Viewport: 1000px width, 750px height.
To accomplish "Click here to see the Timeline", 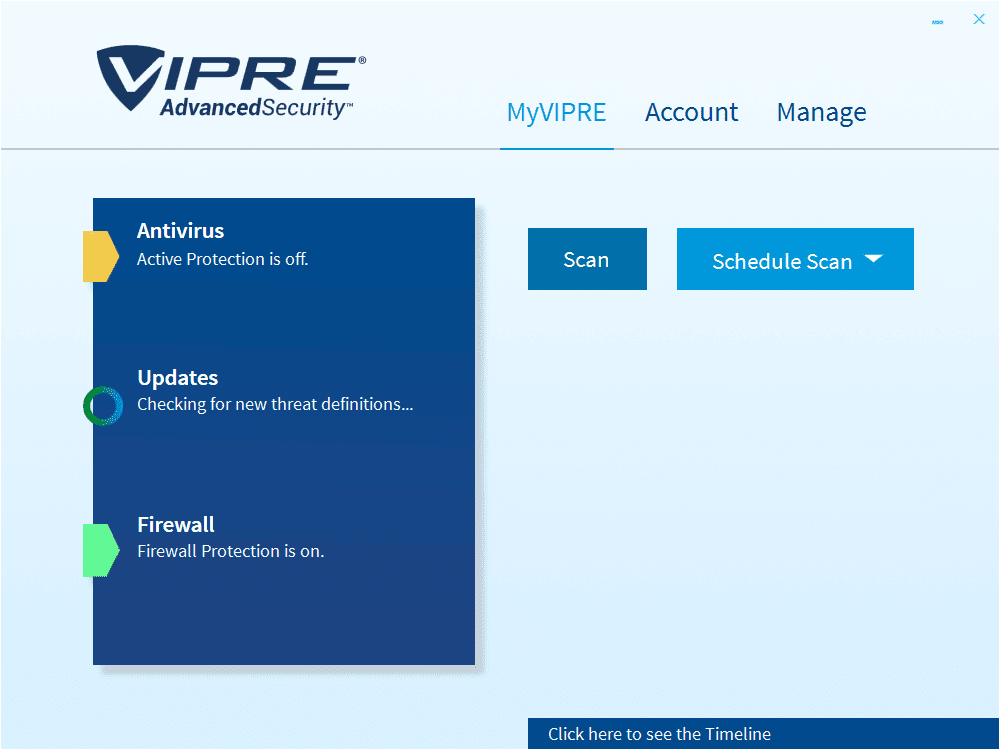I will pos(763,733).
